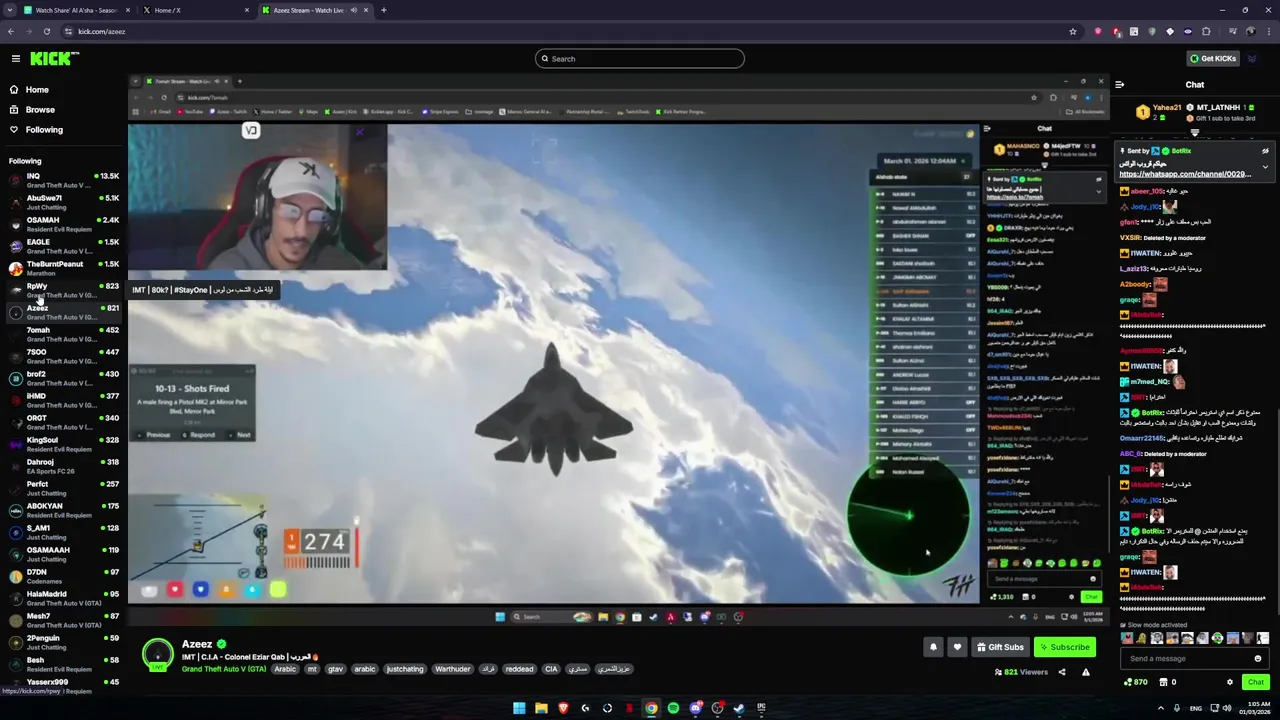This screenshot has height=720, width=1280.
Task: Open volume control in system tray
Action: tap(1227, 709)
